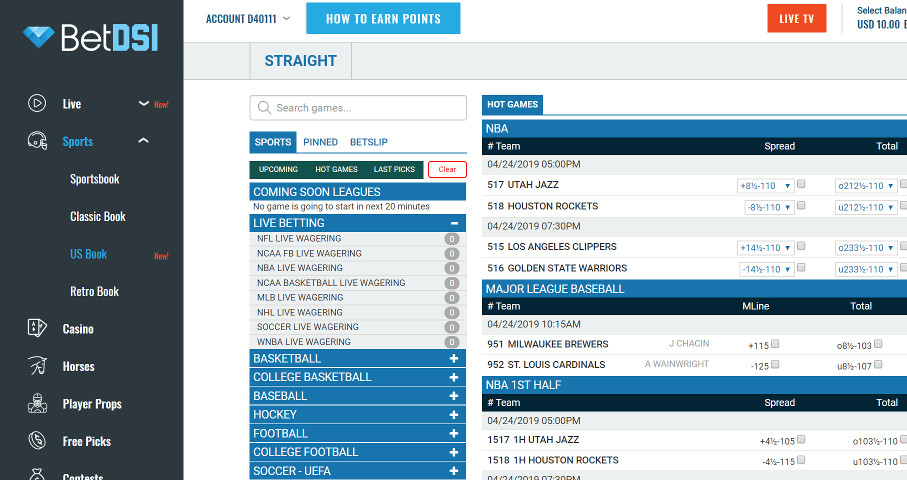The image size is (907, 480).
Task: Click the How To Earn Points button
Action: tap(383, 19)
